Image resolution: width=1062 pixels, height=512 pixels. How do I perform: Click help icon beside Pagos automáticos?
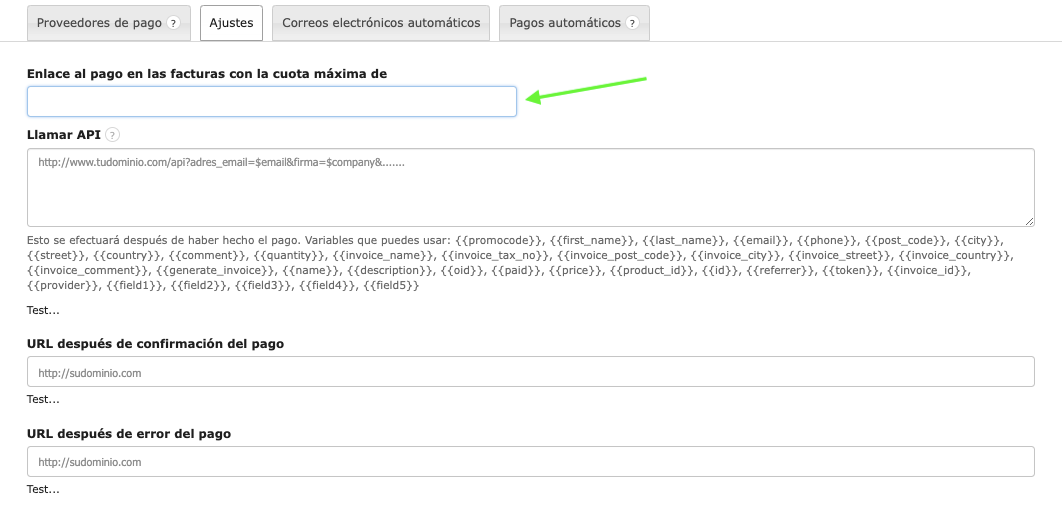click(632, 23)
